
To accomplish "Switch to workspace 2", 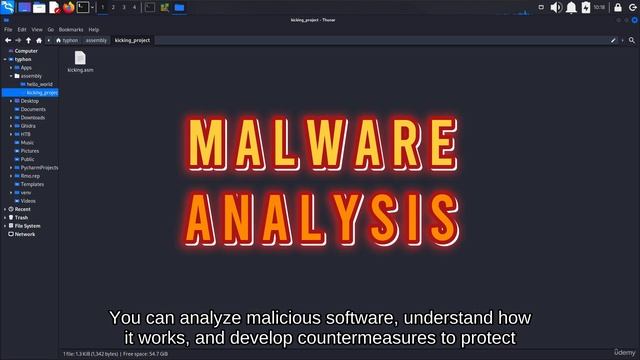I will 113,7.
